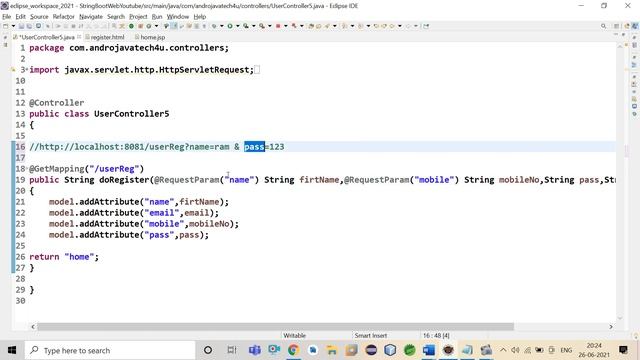
Task: Click the horizontal scrollbar thumb in editor
Action: (276, 327)
